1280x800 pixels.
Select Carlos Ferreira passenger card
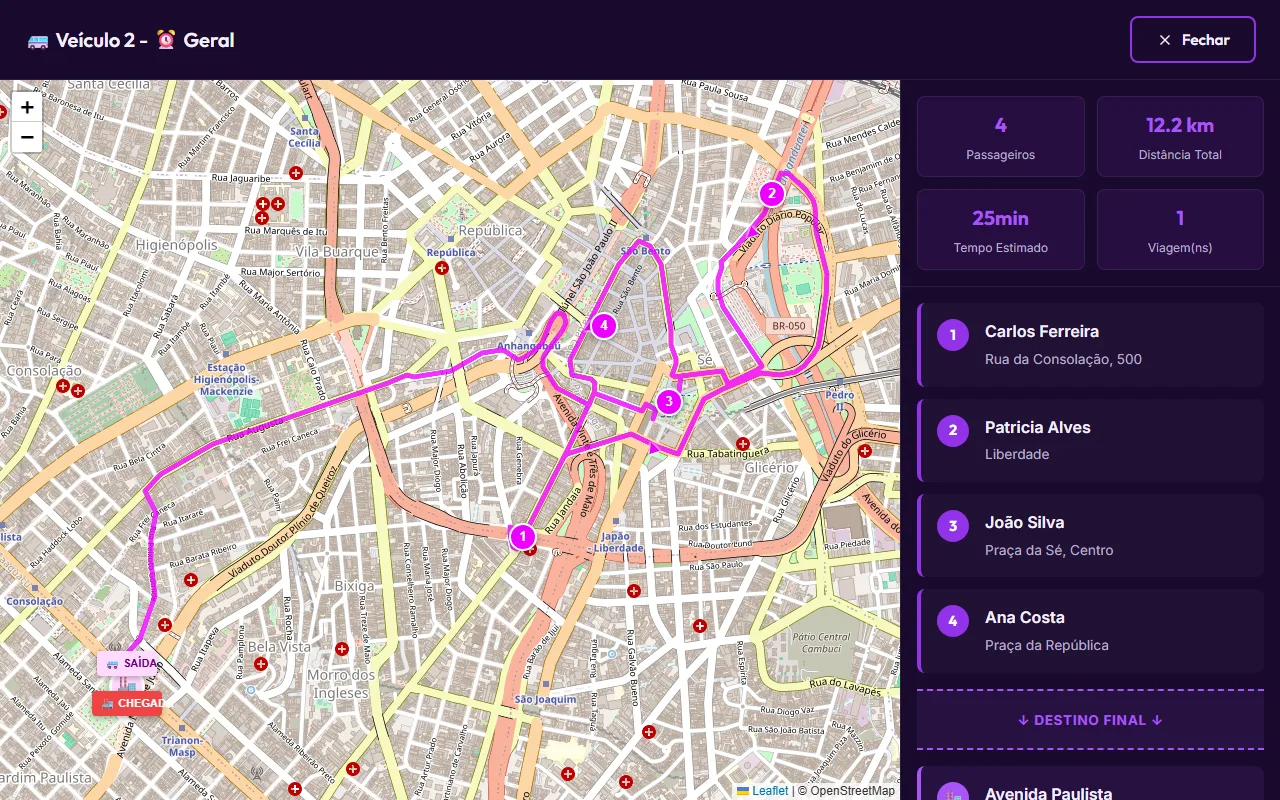coord(1091,345)
